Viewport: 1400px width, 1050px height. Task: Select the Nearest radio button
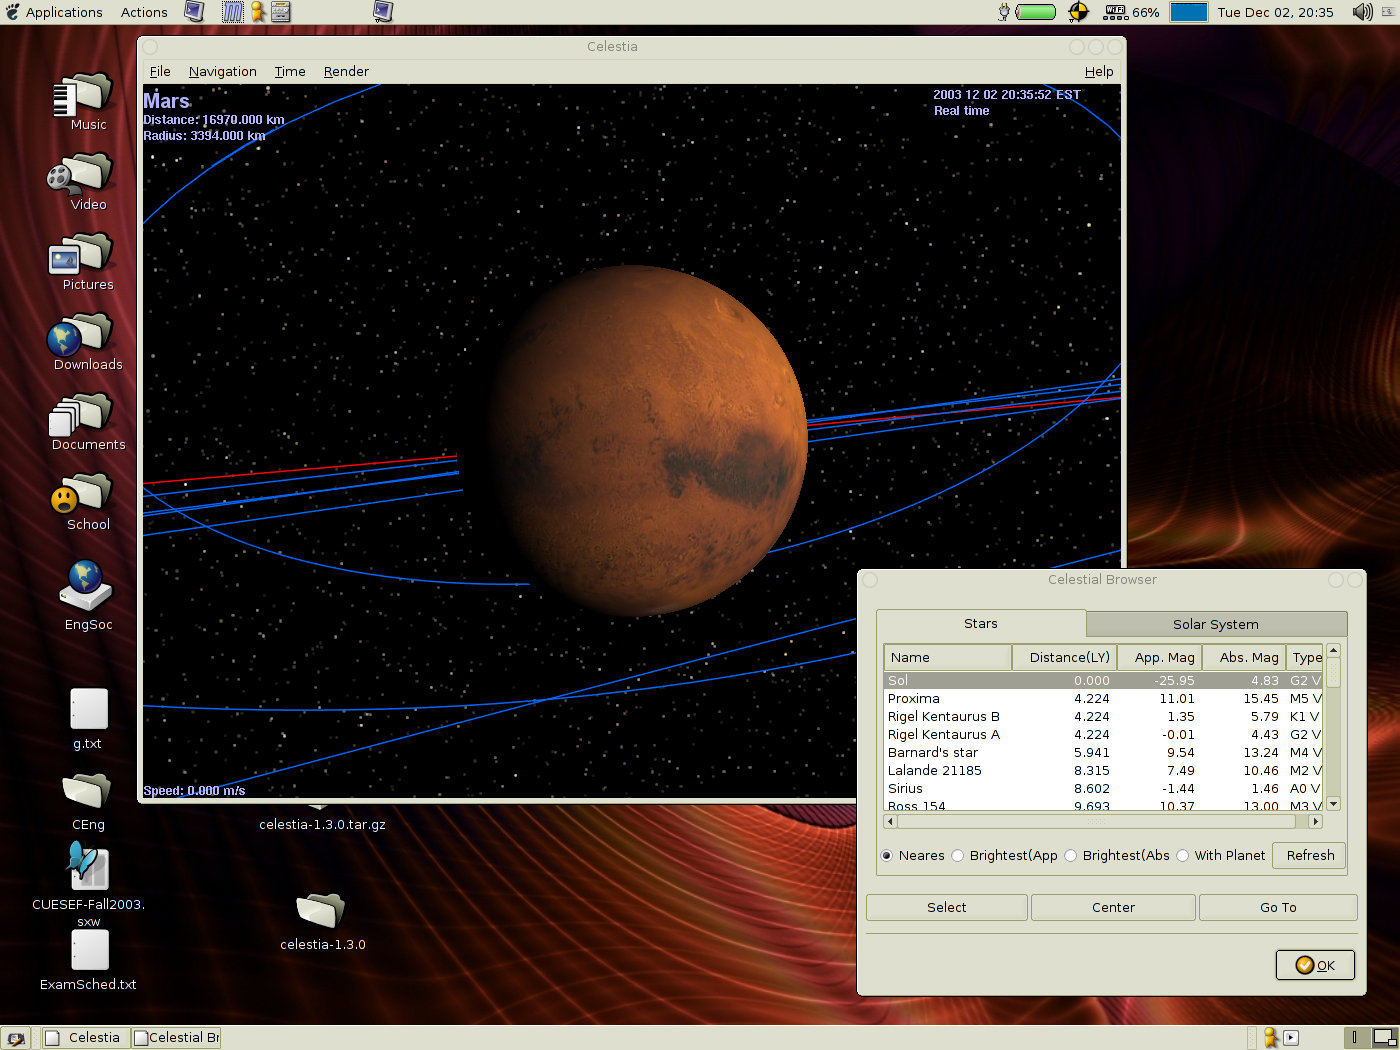point(887,856)
